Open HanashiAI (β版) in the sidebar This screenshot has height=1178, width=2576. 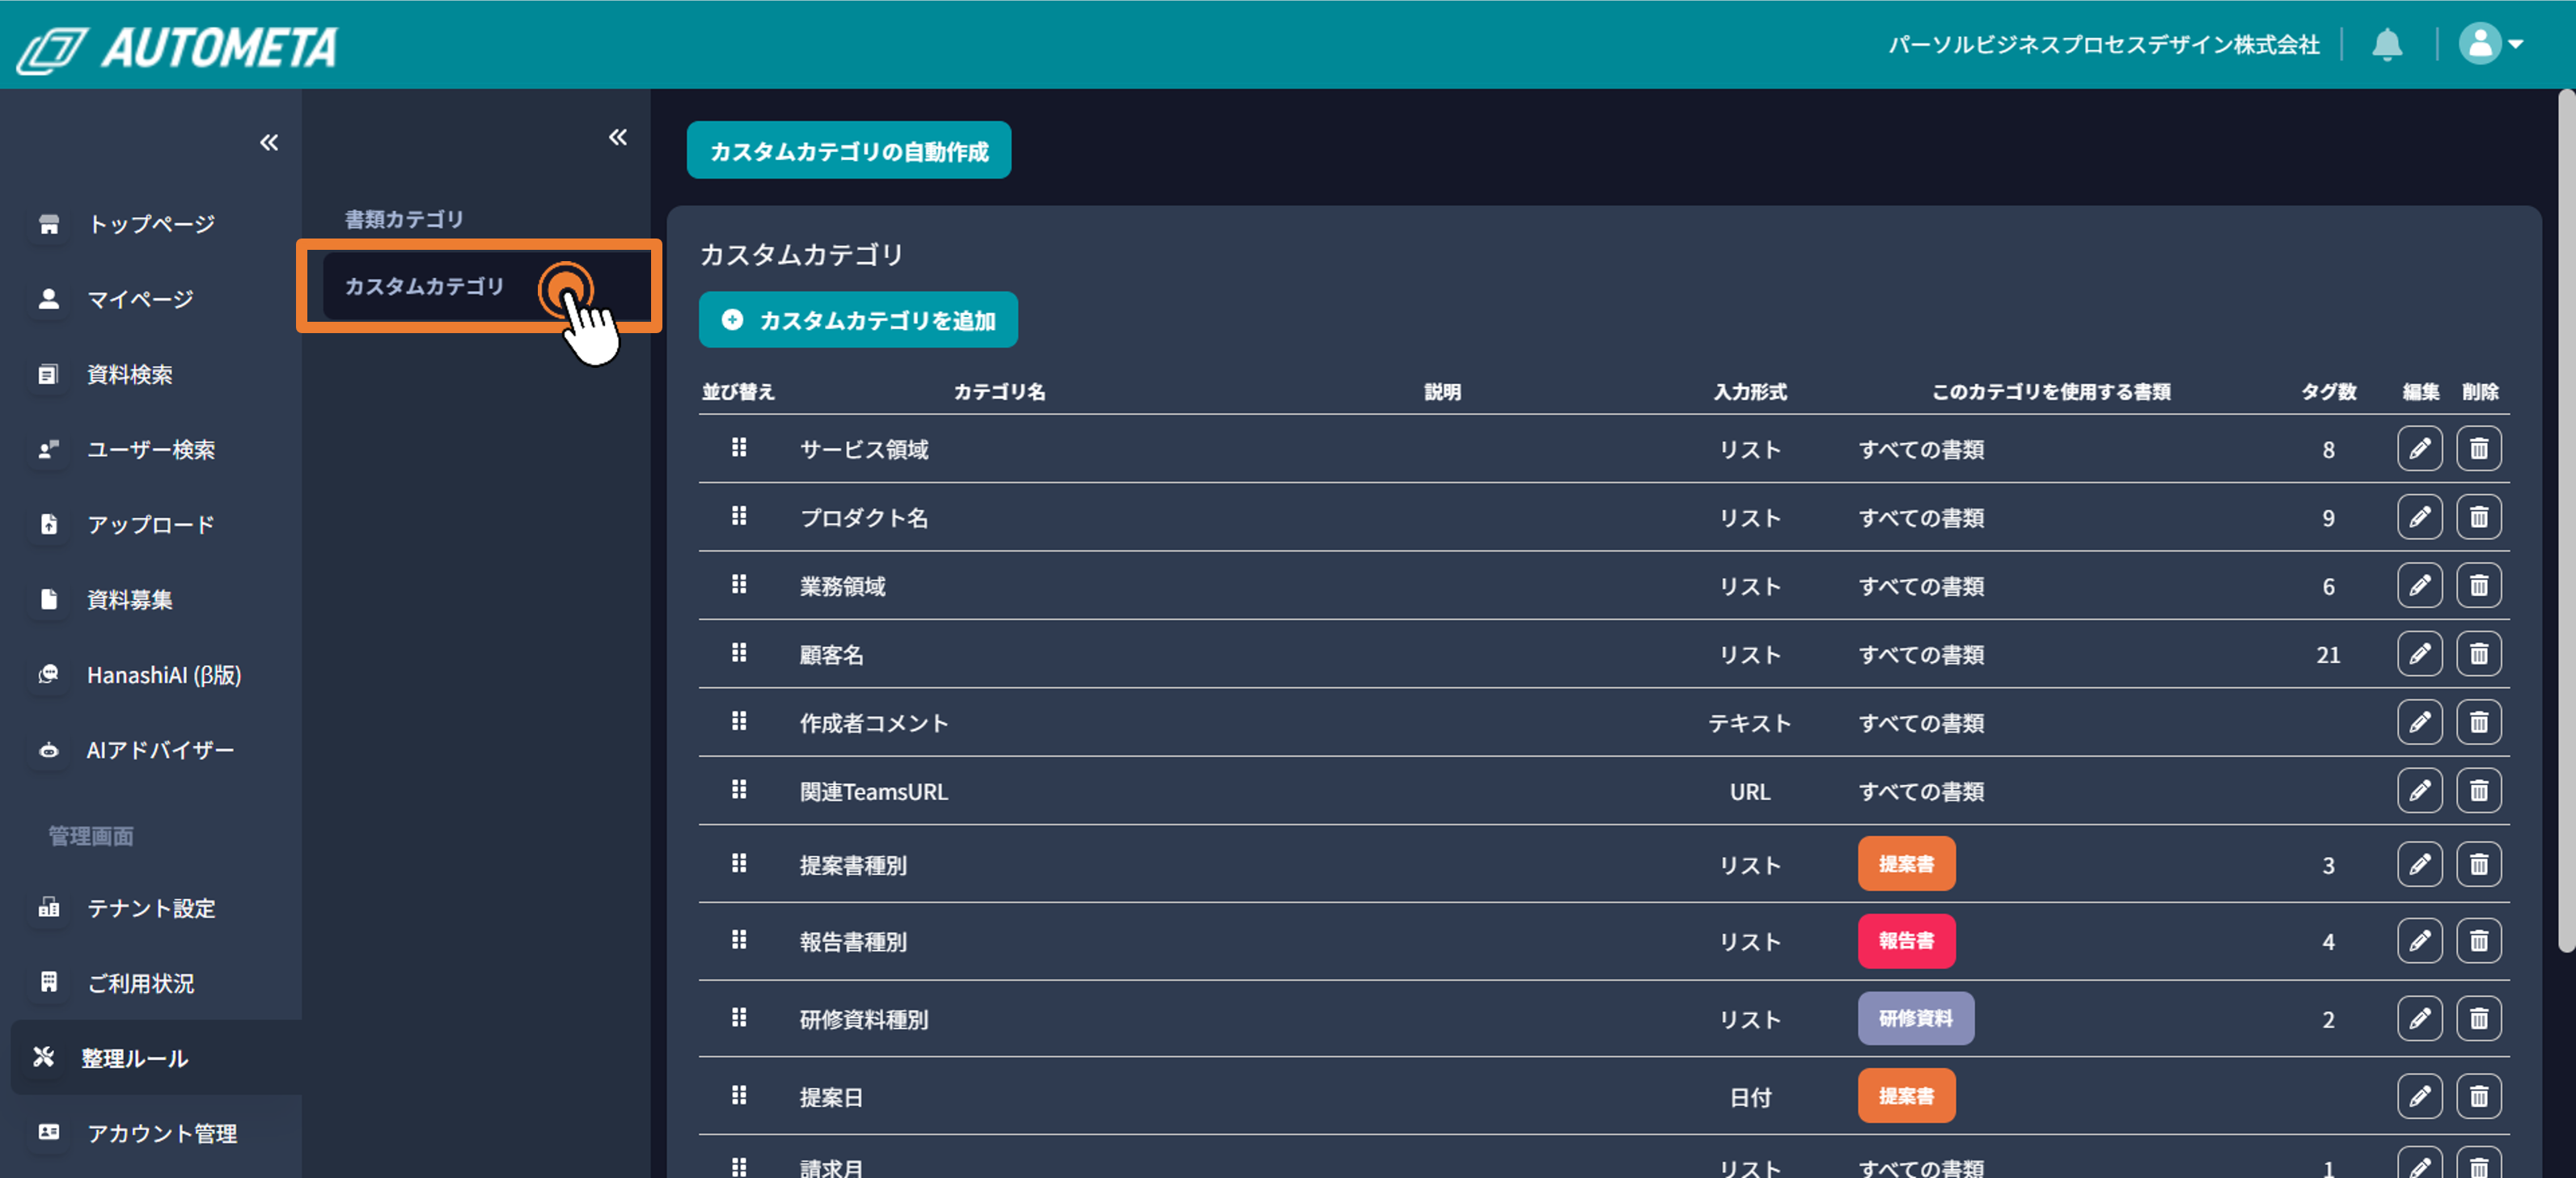coord(164,675)
